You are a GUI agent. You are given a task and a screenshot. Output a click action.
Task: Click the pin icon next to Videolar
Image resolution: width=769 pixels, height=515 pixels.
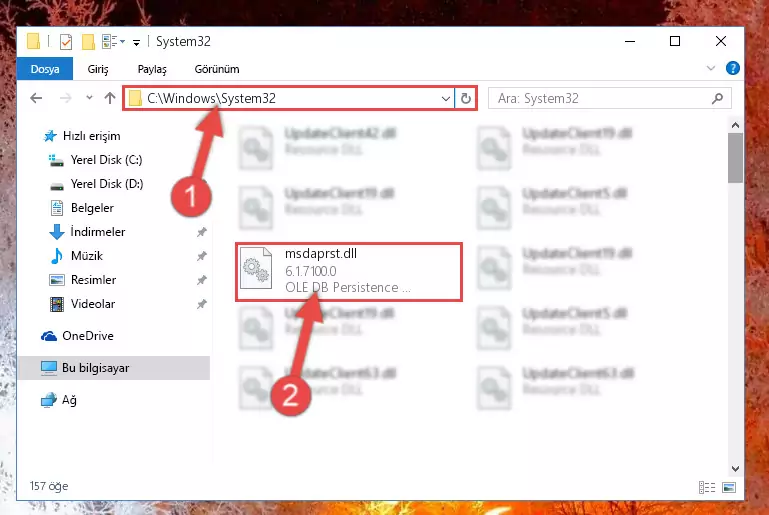(x=202, y=304)
